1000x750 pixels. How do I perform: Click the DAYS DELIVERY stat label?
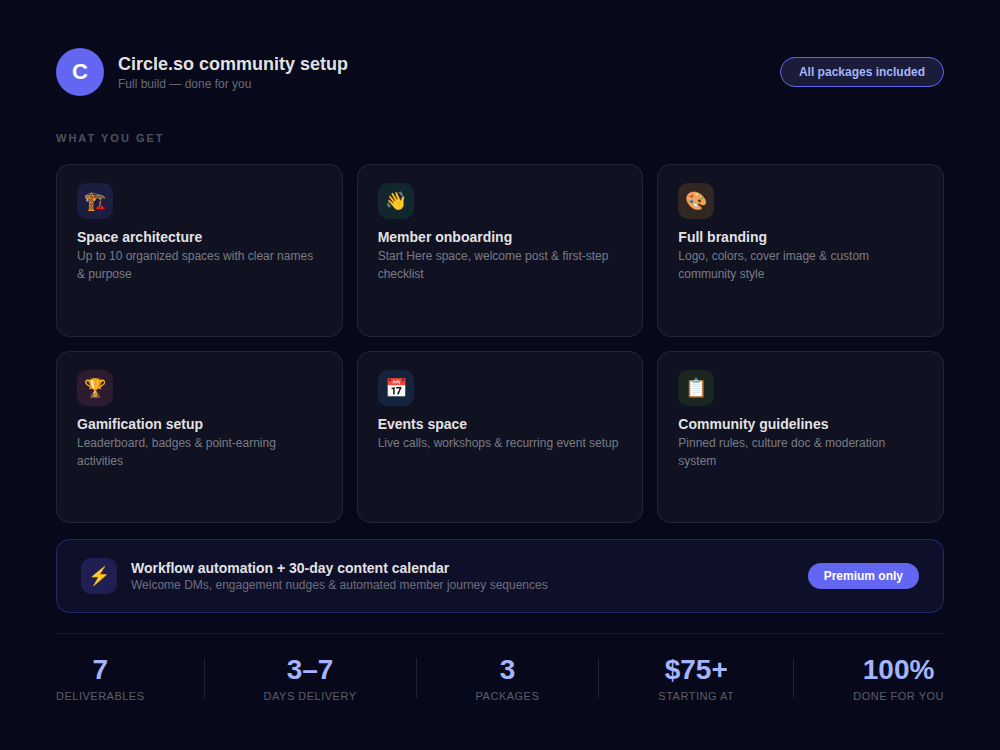(x=310, y=696)
